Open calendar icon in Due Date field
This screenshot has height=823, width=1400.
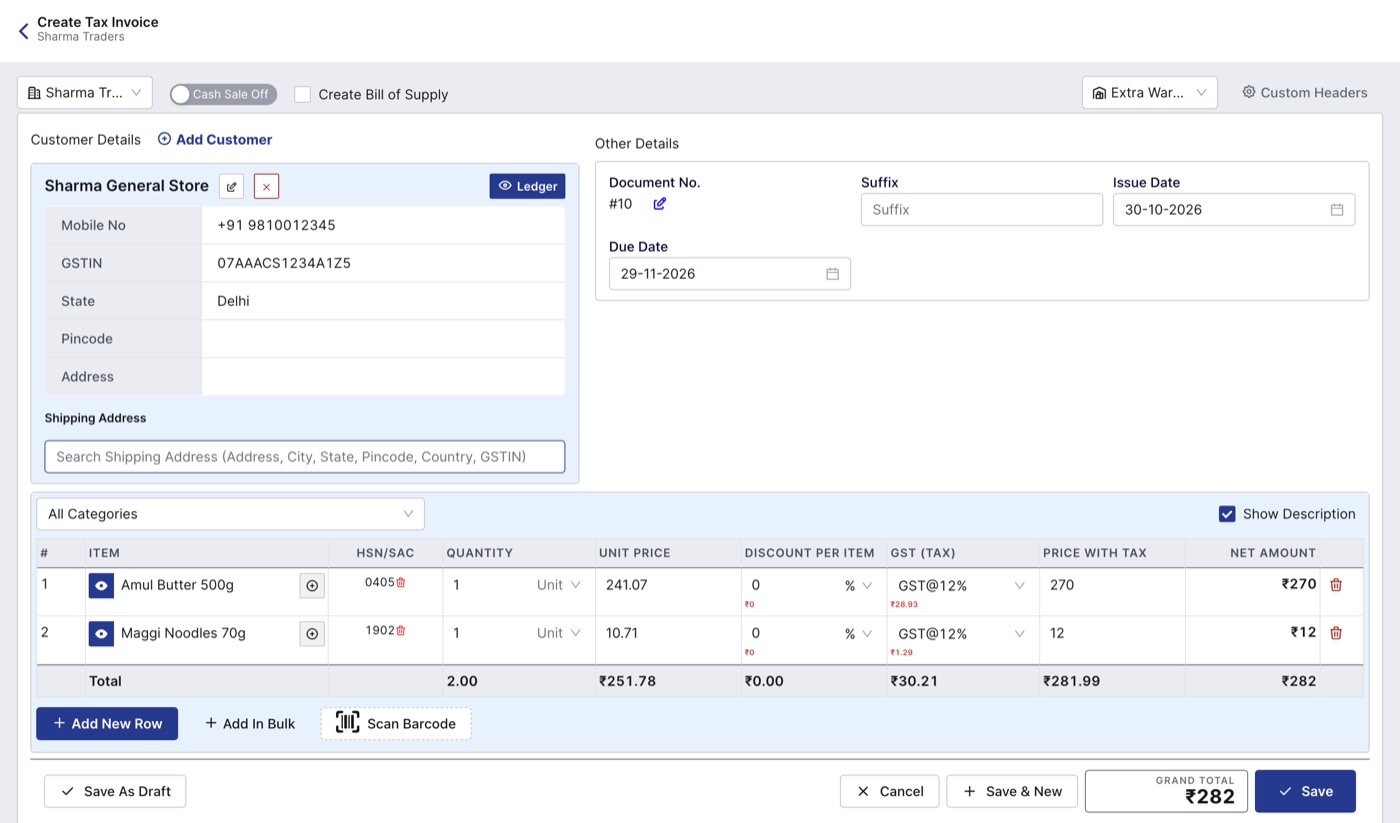point(832,273)
